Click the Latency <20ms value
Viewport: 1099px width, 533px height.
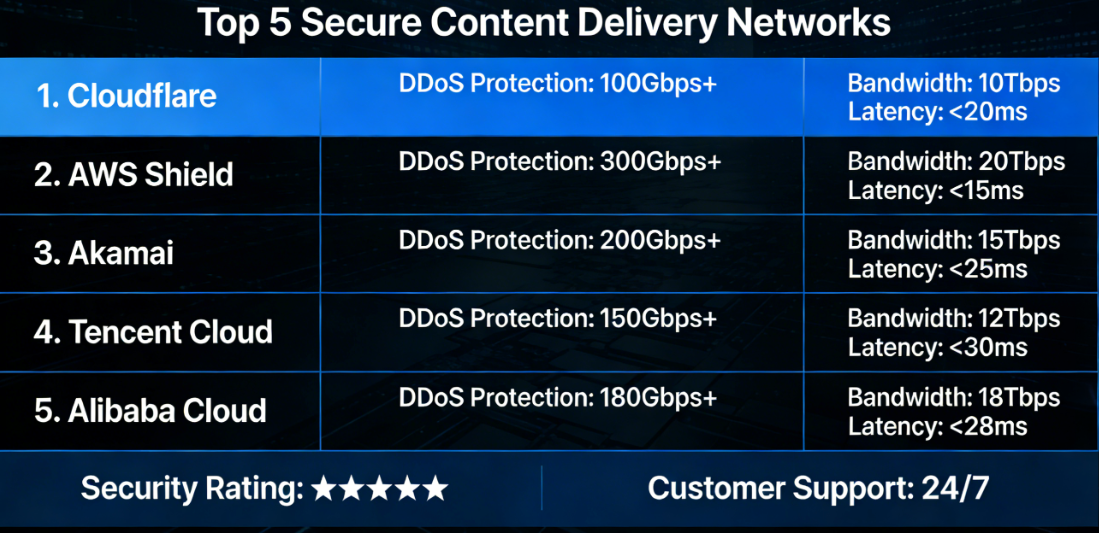tap(938, 111)
